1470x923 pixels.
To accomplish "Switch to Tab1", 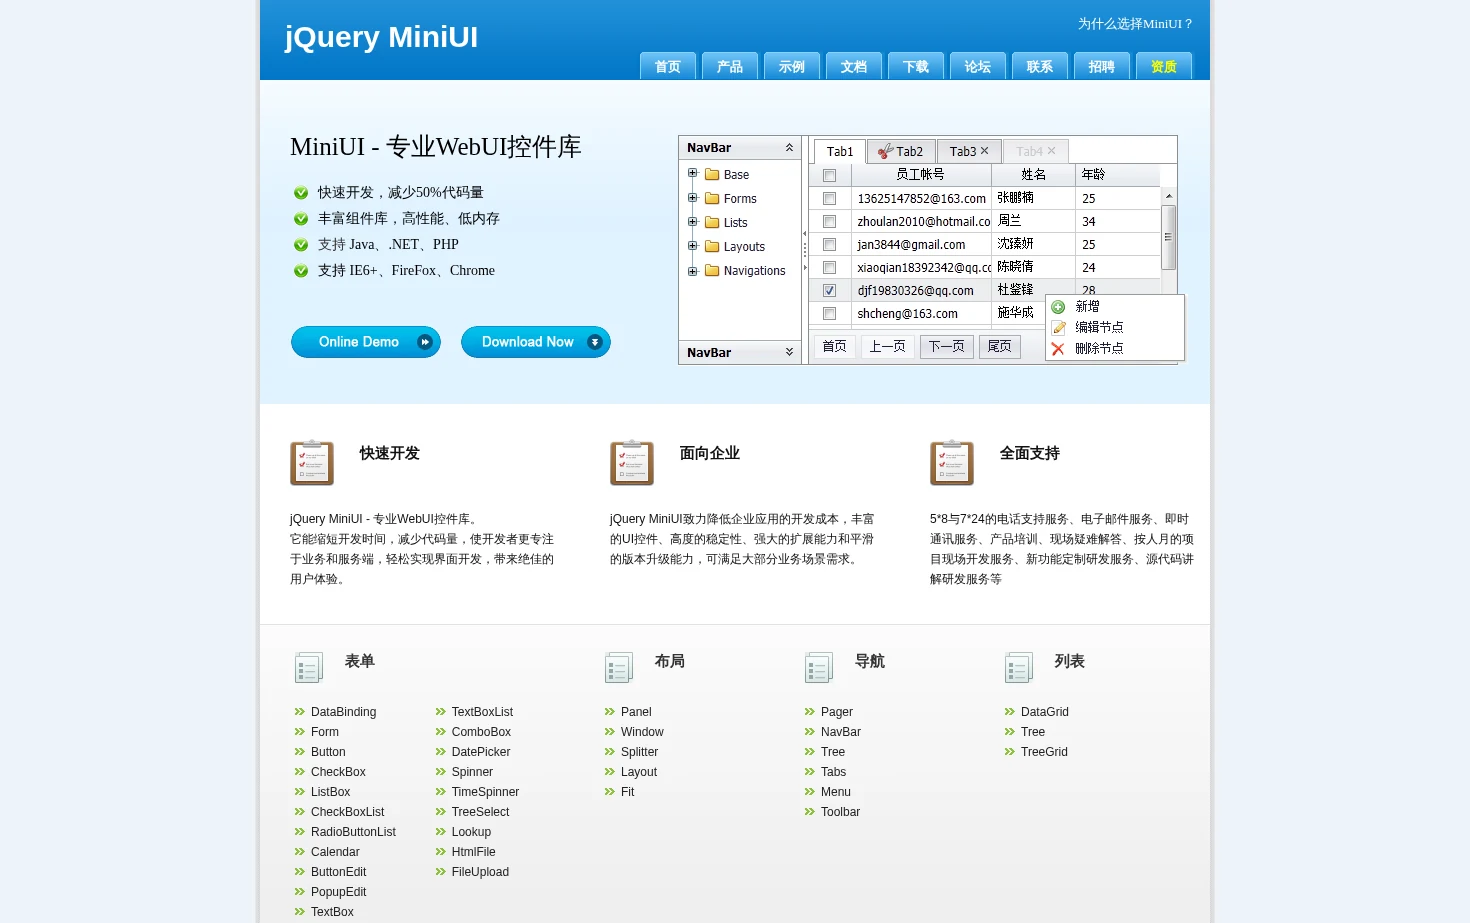I will pyautogui.click(x=840, y=151).
